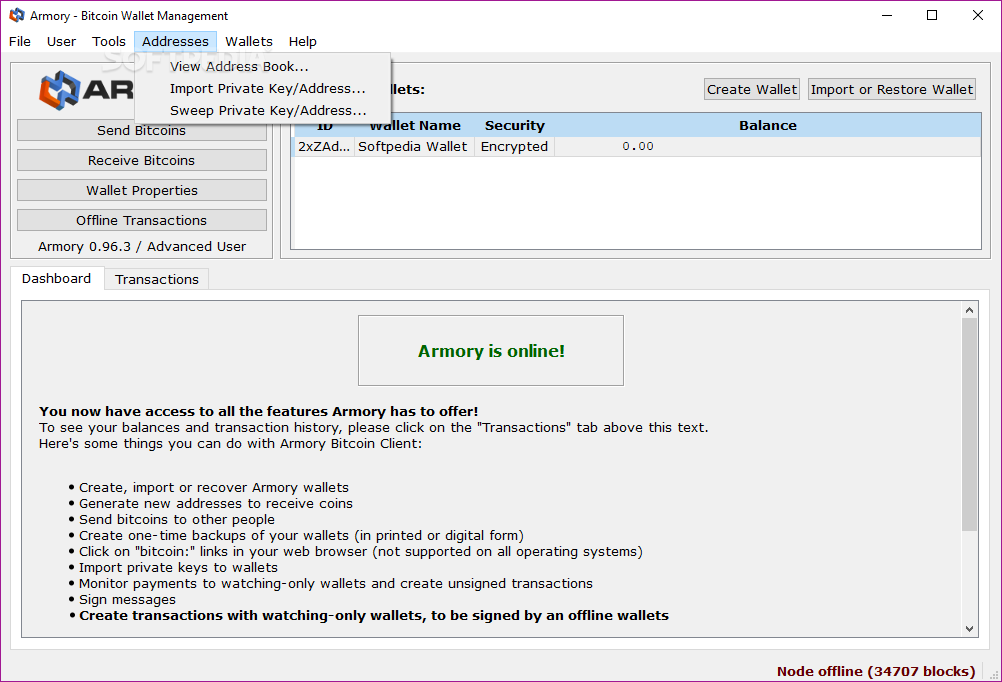Click the Armory 0.96.3 / Advanced User label
This screenshot has width=1002, height=682.
142,246
